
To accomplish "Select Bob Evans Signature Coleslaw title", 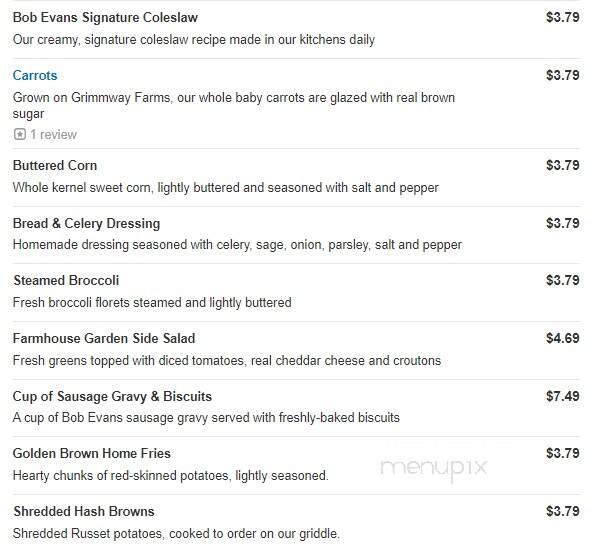I will [x=105, y=18].
